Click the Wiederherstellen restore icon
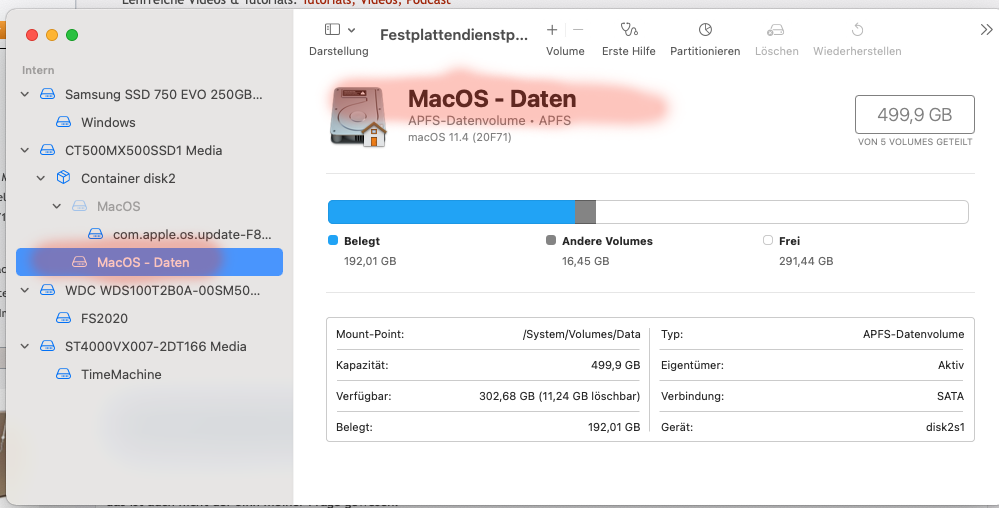The image size is (999, 508). 857,29
